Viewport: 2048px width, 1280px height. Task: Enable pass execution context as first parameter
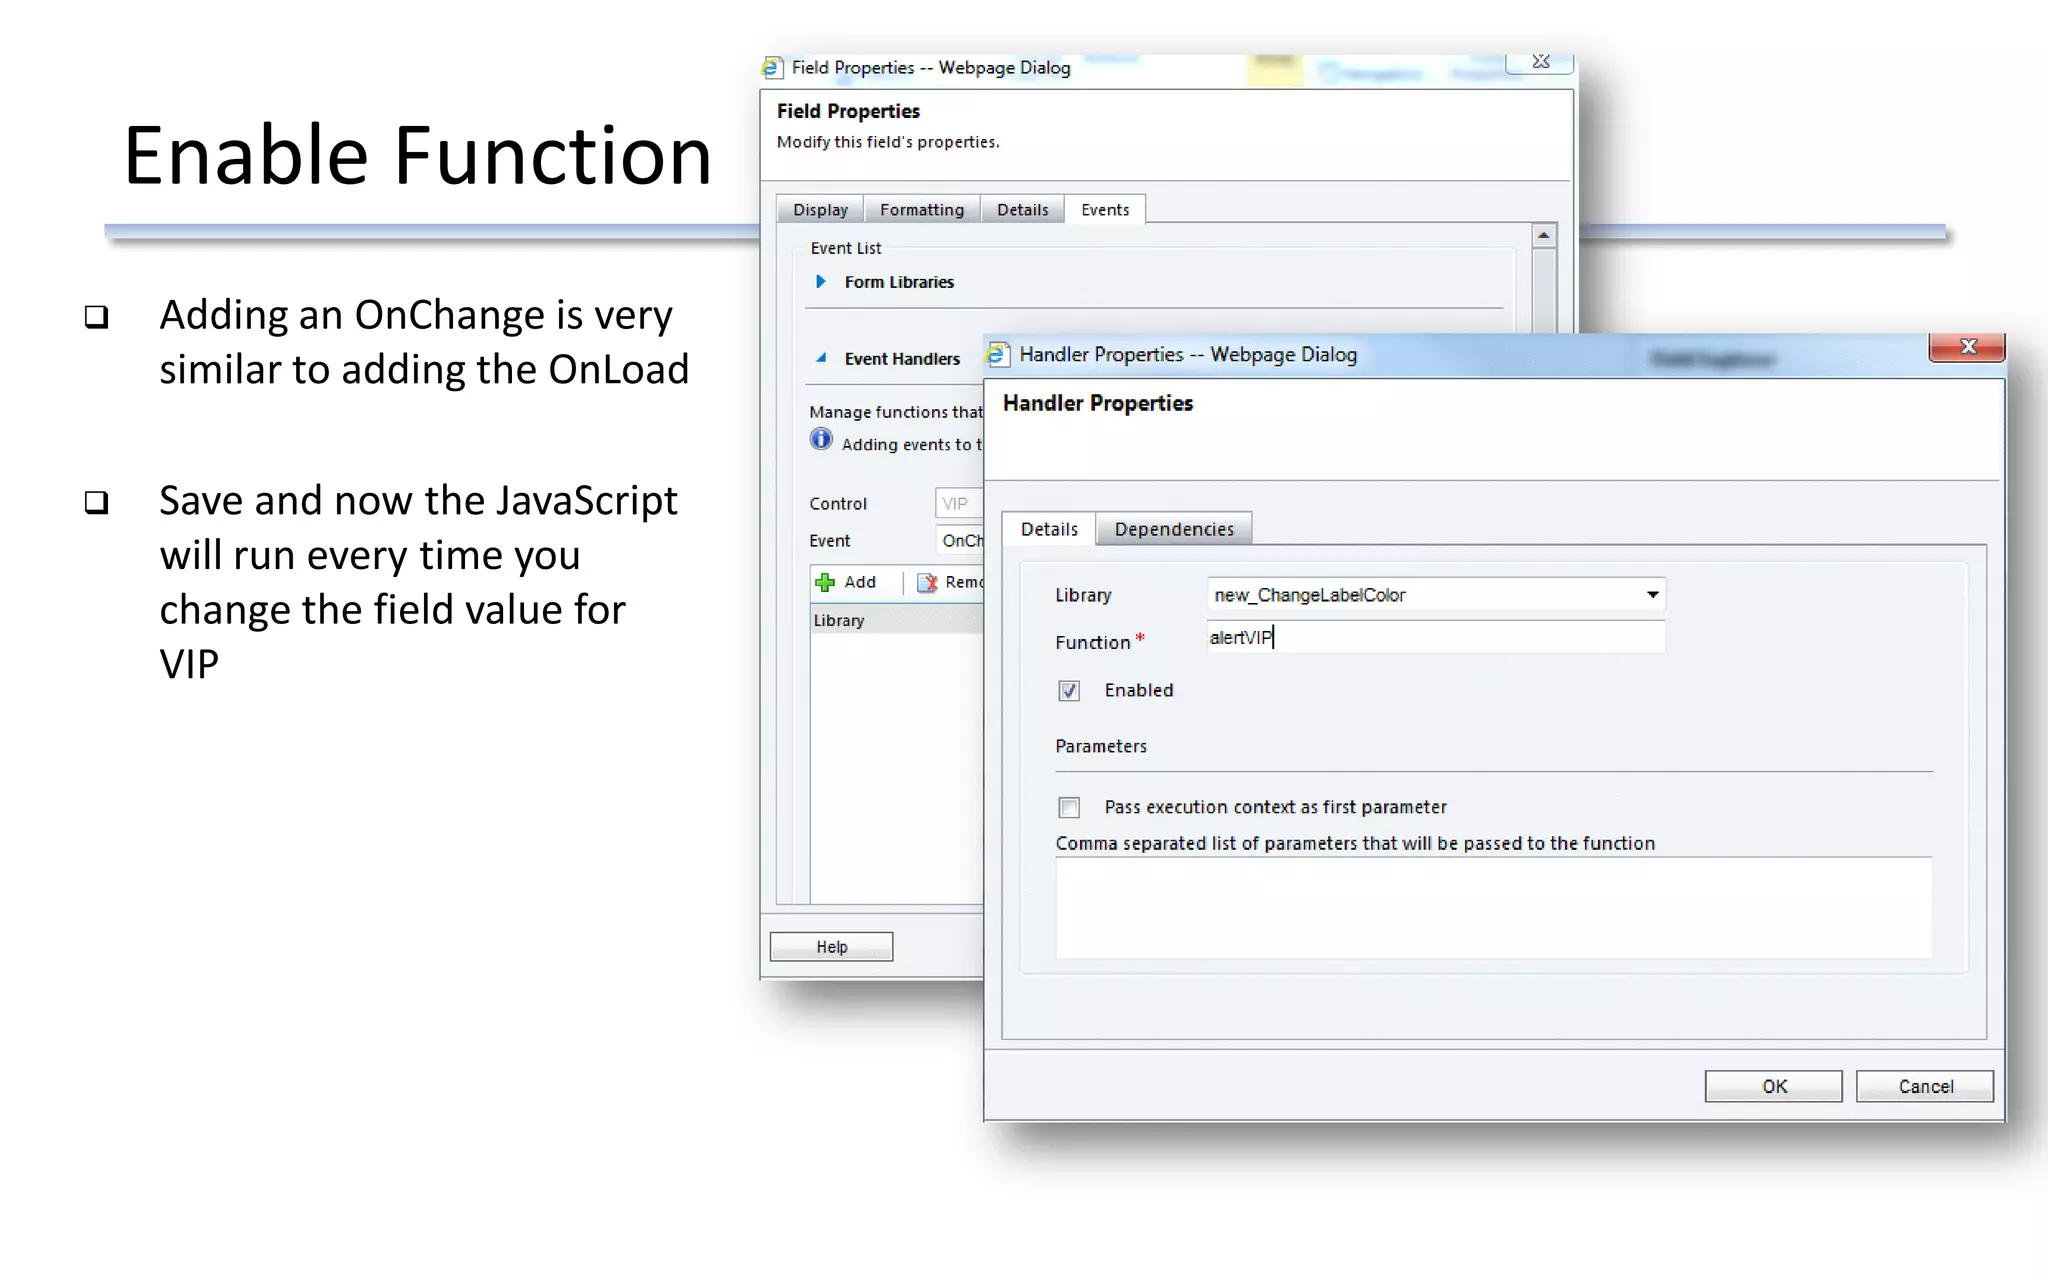point(1069,807)
